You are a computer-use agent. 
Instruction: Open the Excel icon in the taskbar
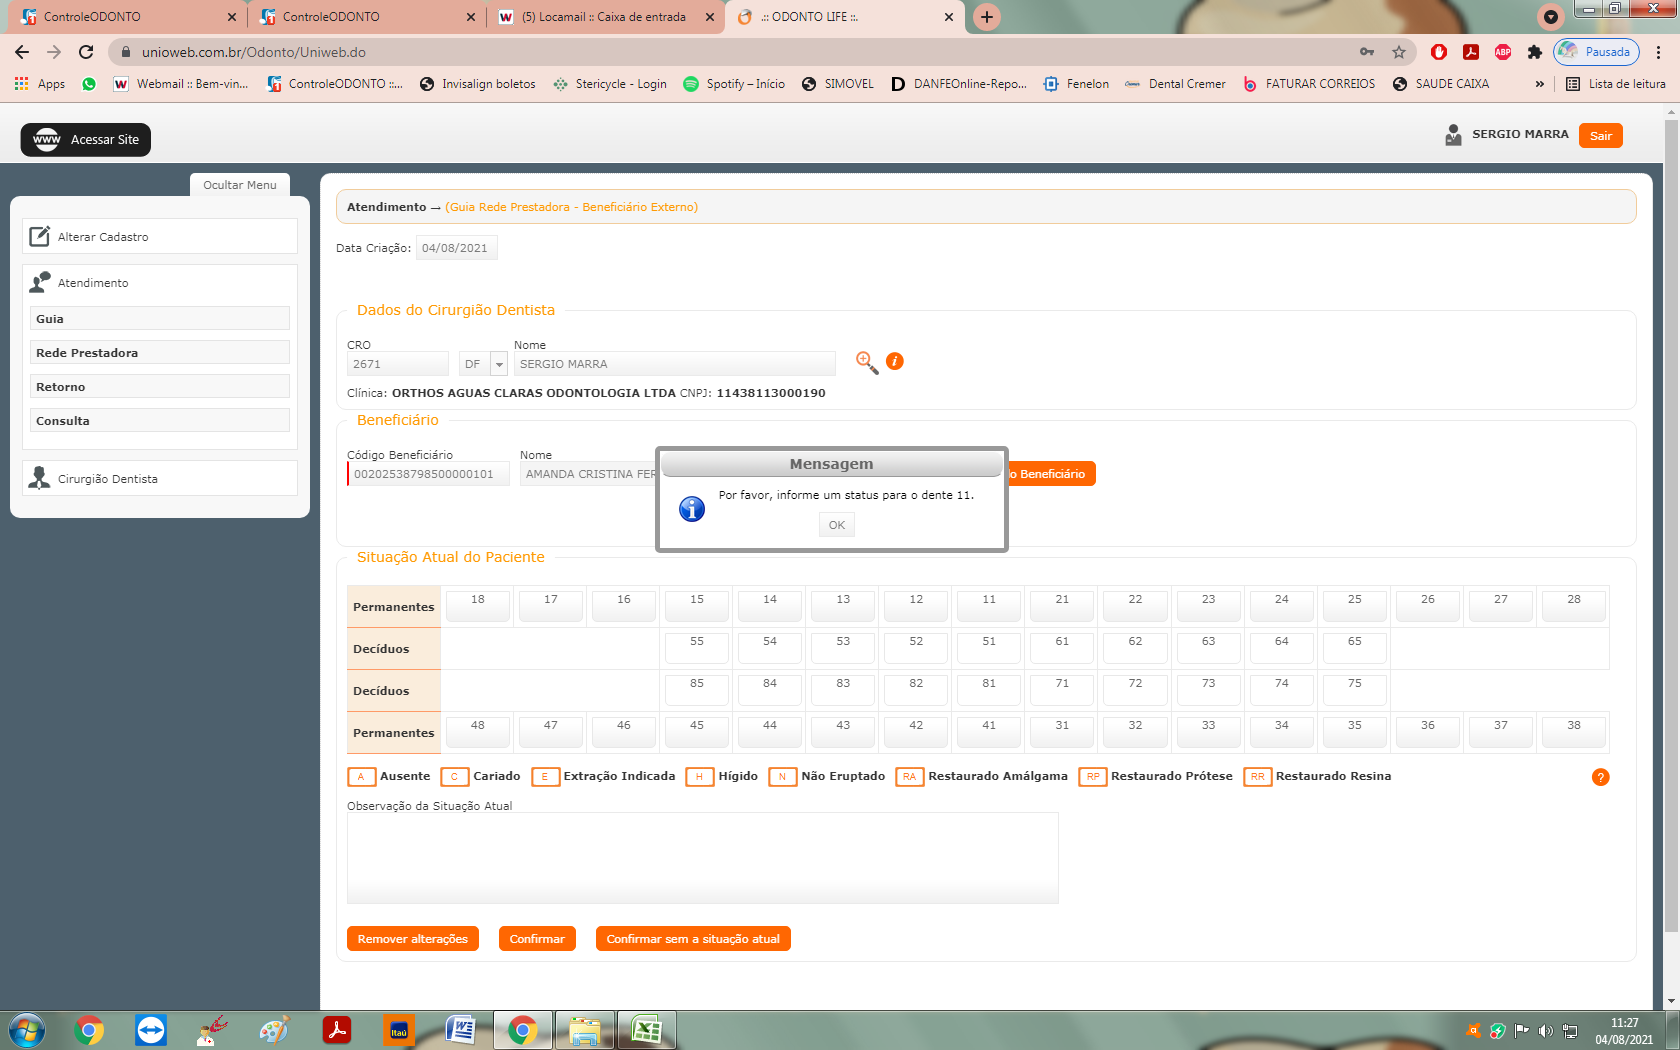pyautogui.click(x=646, y=1030)
